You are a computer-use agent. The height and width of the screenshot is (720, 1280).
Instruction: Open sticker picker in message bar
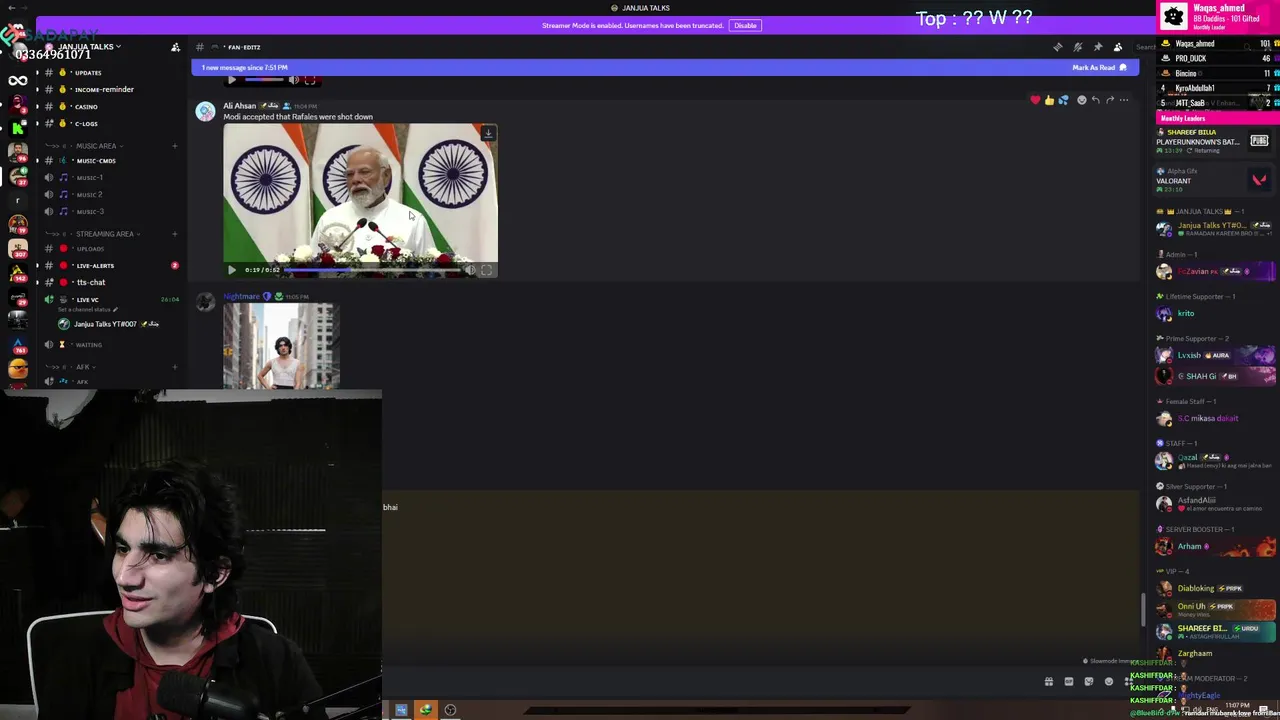1089,682
